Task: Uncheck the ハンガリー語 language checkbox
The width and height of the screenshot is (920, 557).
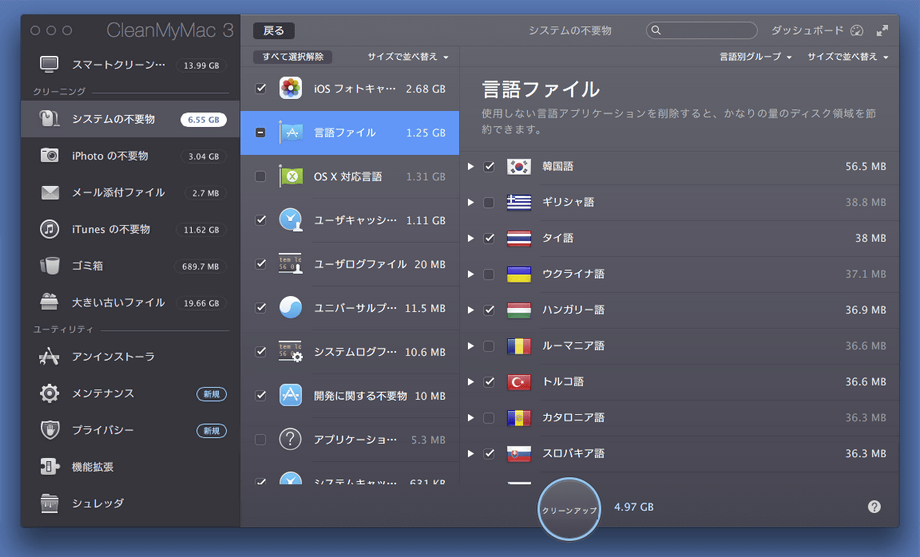Action: [489, 310]
